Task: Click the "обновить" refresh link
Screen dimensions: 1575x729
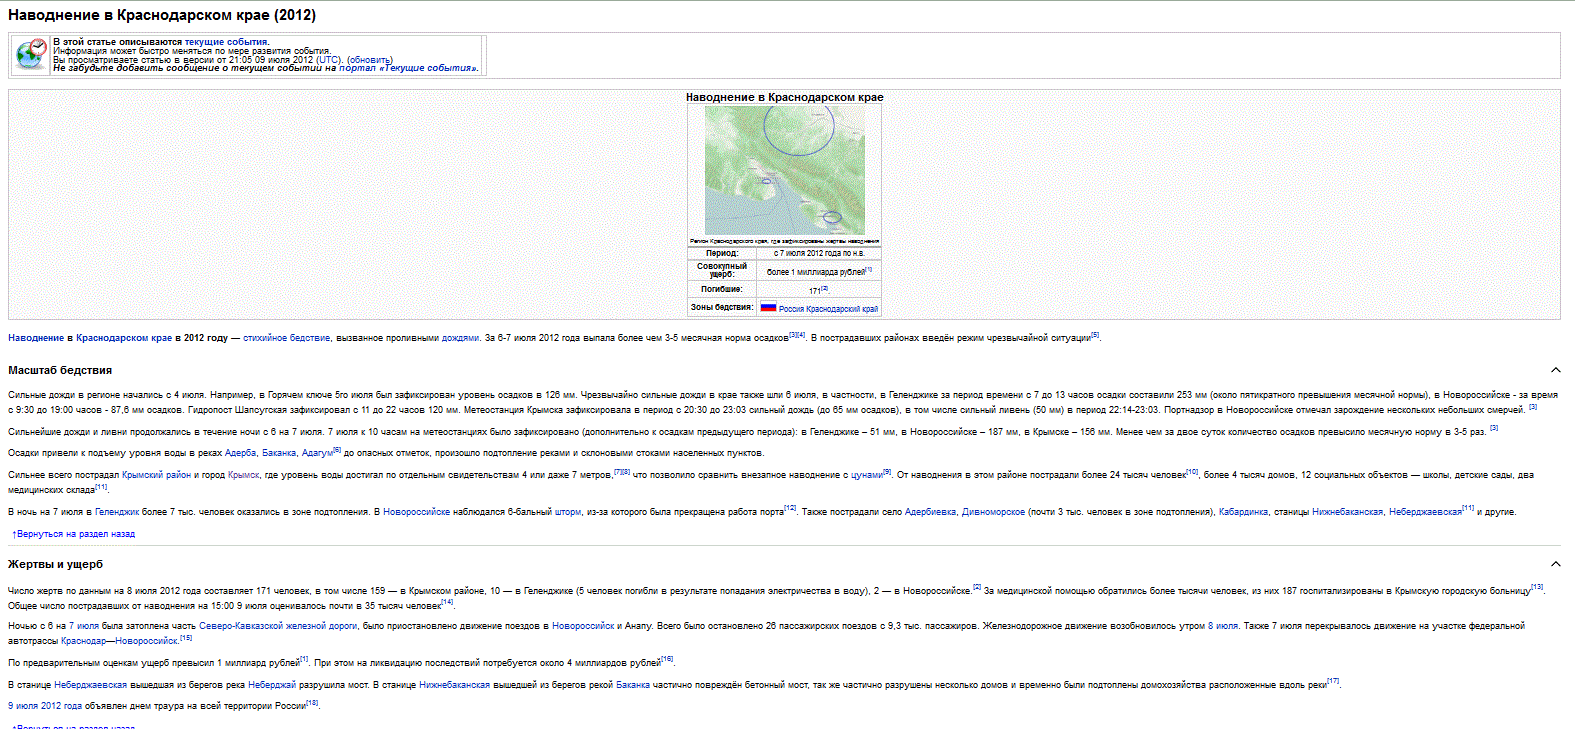Action: (x=370, y=60)
